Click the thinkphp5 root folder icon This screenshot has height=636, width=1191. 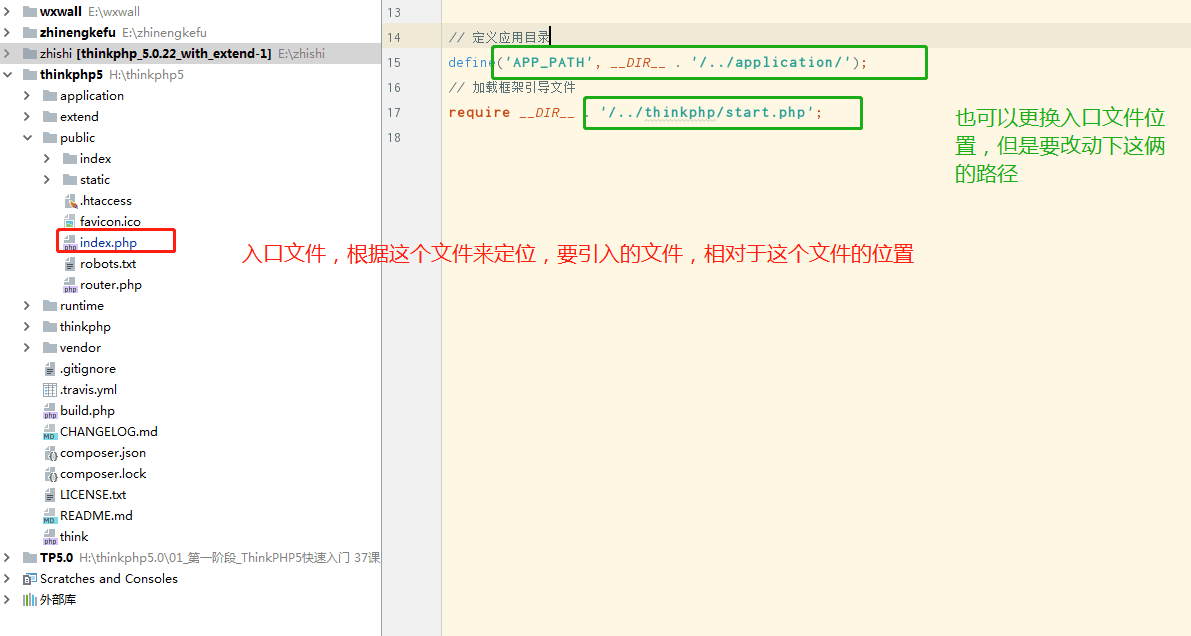click(x=30, y=74)
